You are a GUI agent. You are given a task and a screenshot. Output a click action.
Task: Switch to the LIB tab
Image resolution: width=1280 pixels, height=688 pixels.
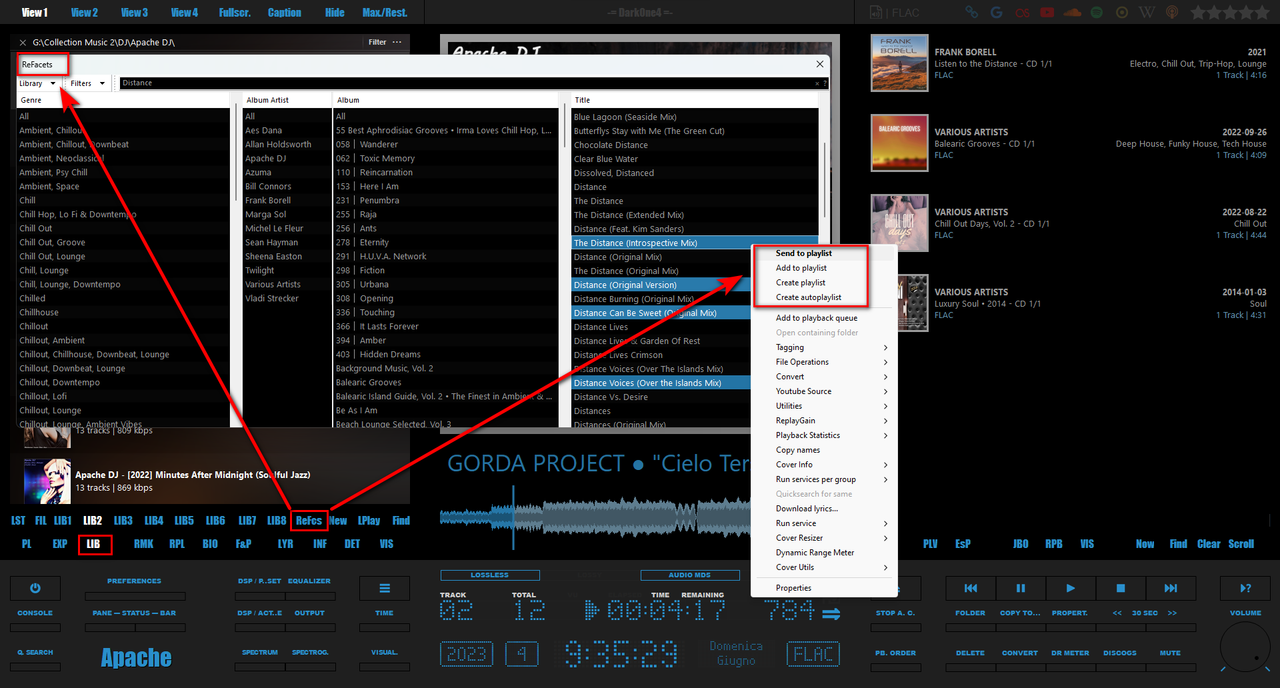click(x=93, y=544)
